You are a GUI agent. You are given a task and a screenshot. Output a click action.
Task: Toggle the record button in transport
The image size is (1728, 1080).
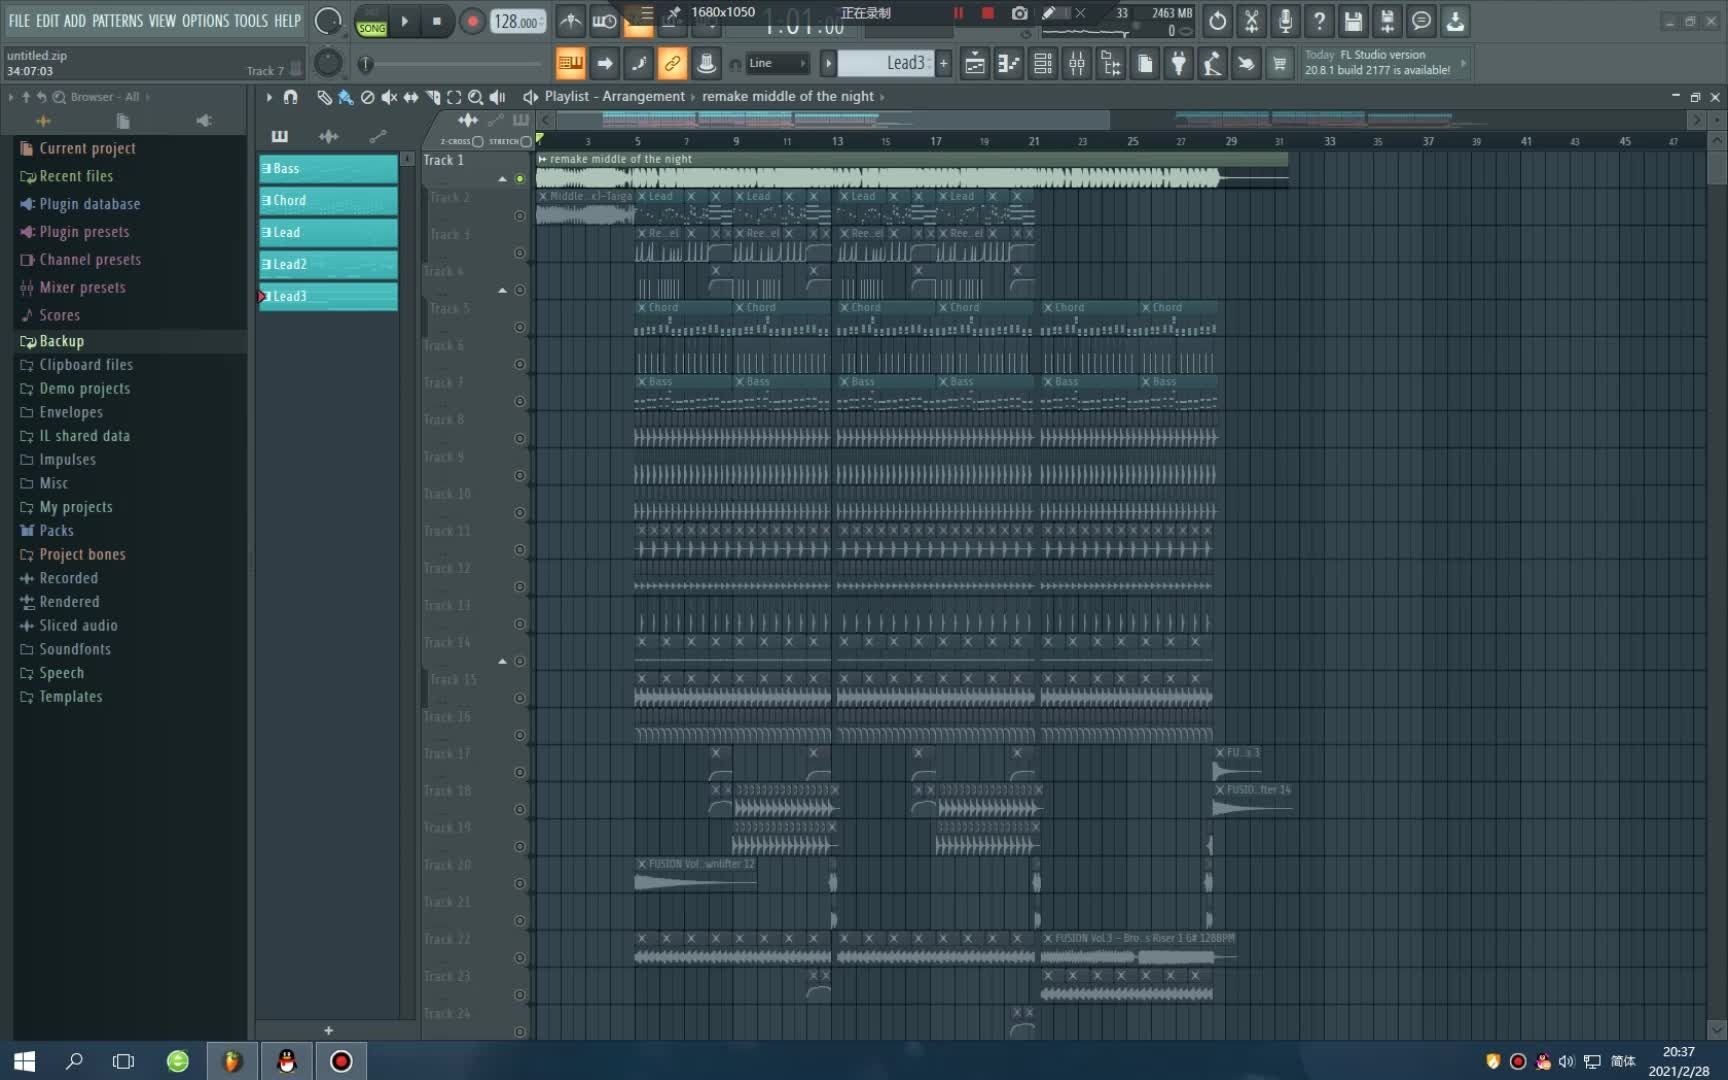[472, 21]
